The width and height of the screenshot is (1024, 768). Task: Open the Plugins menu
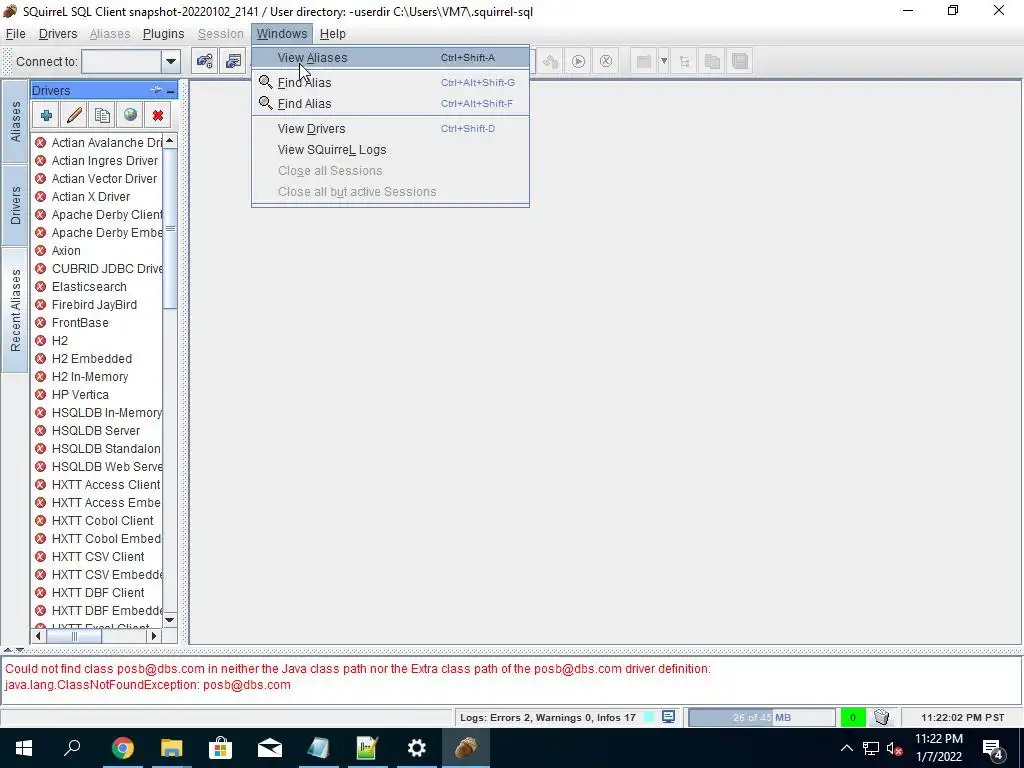(163, 34)
